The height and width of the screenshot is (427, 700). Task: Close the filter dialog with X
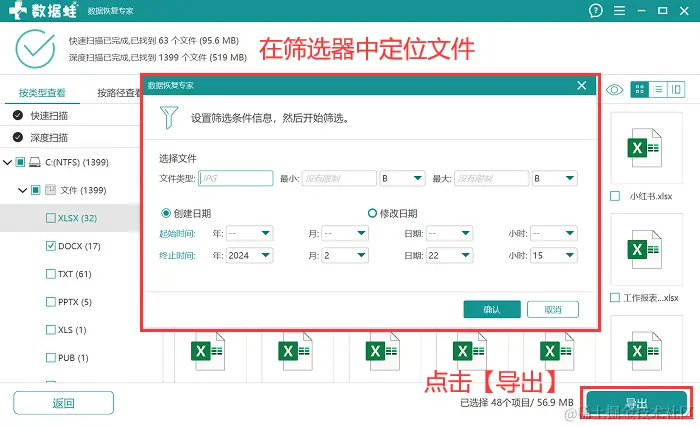581,85
